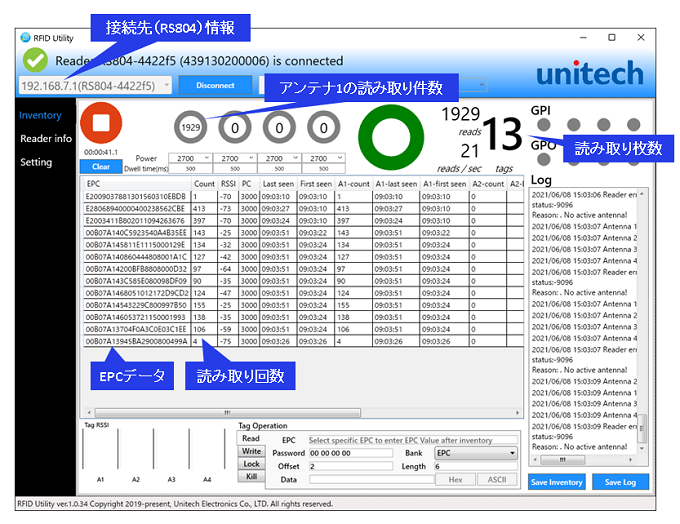This screenshot has width=680, height=524.
Task: Click the Hex button
Action: coord(455,479)
